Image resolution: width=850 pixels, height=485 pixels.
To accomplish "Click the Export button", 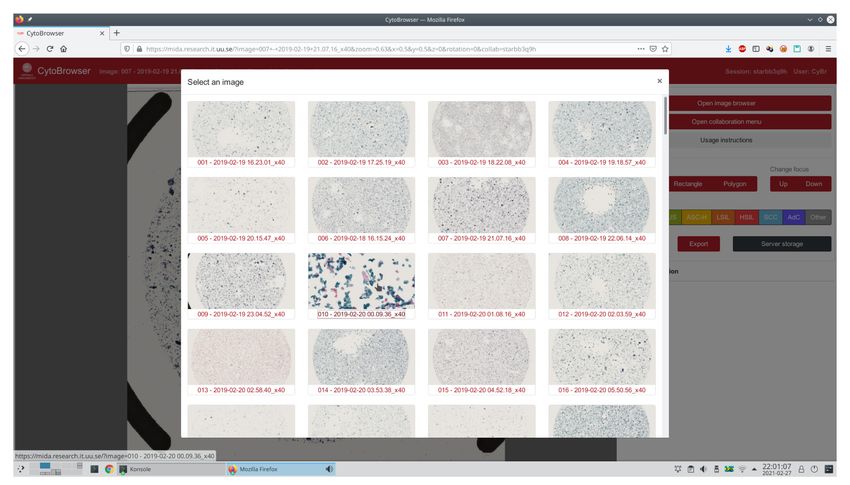I will [x=698, y=244].
